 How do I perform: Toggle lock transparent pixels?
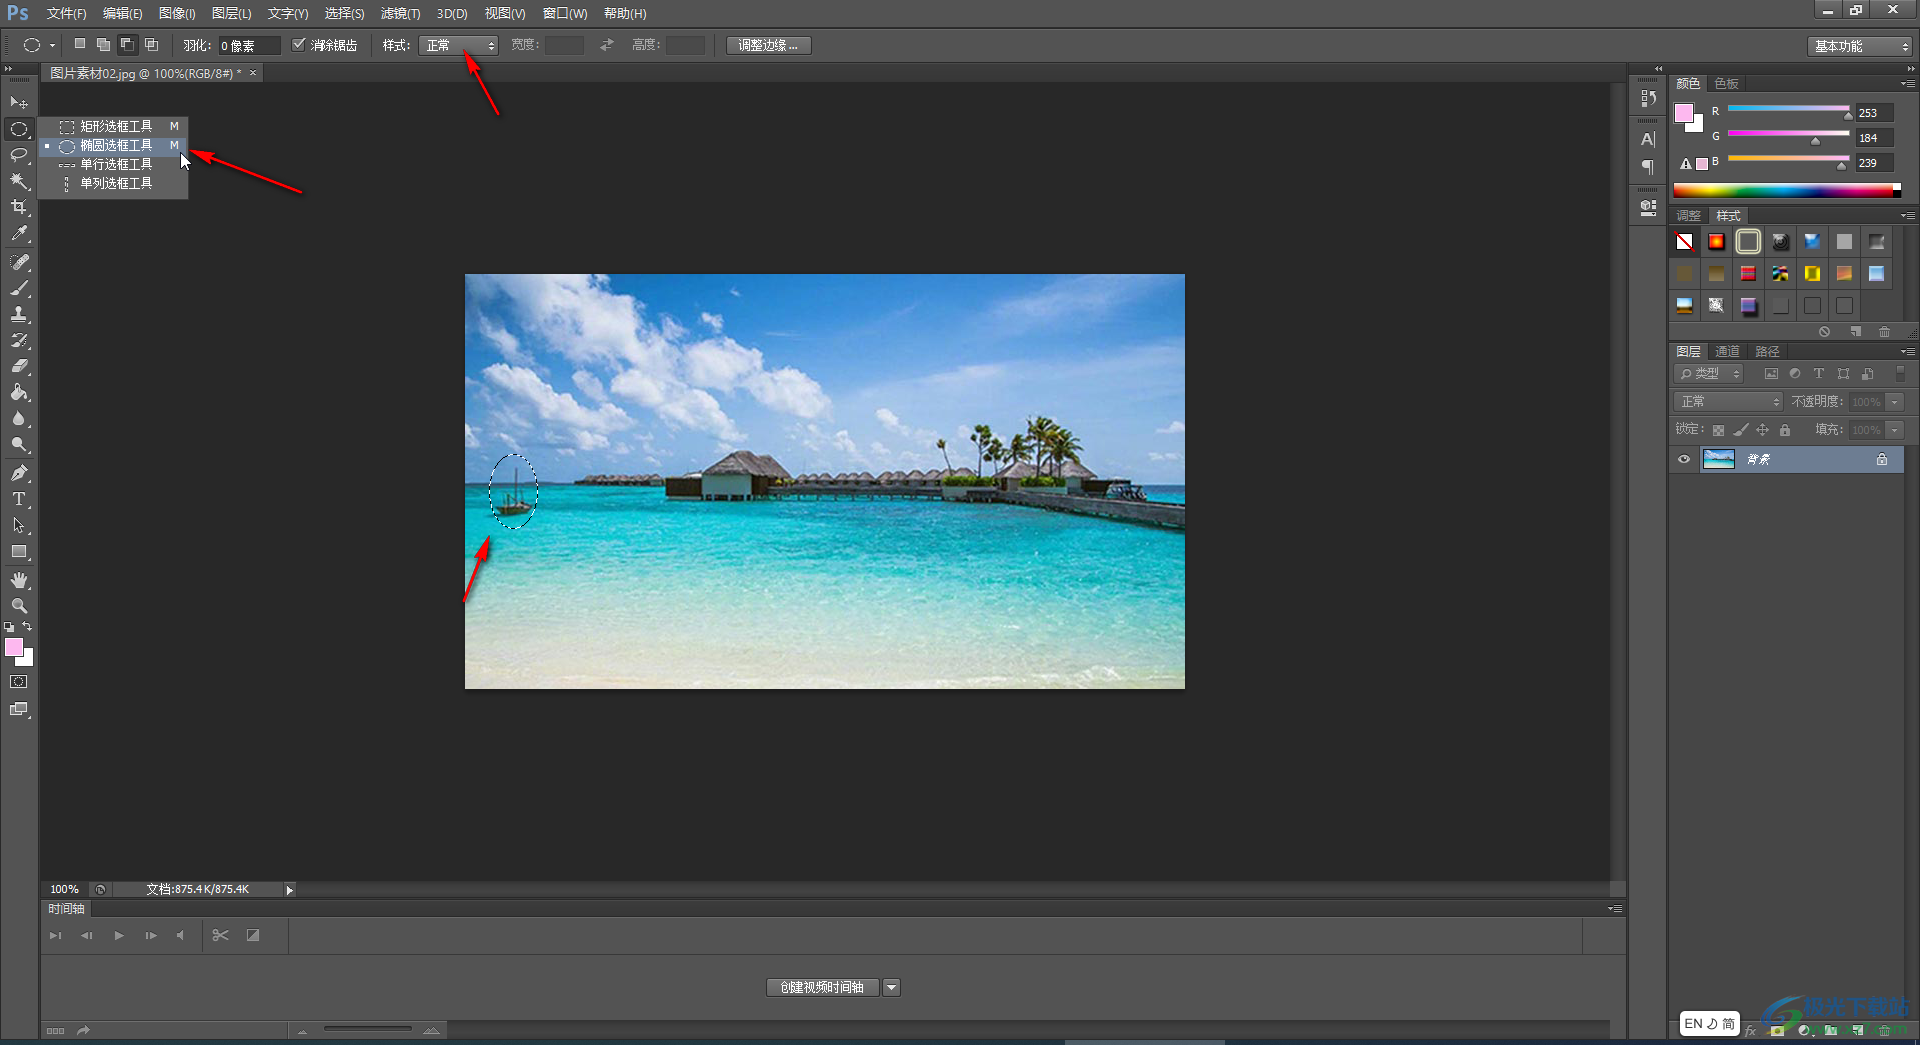pyautogui.click(x=1718, y=430)
